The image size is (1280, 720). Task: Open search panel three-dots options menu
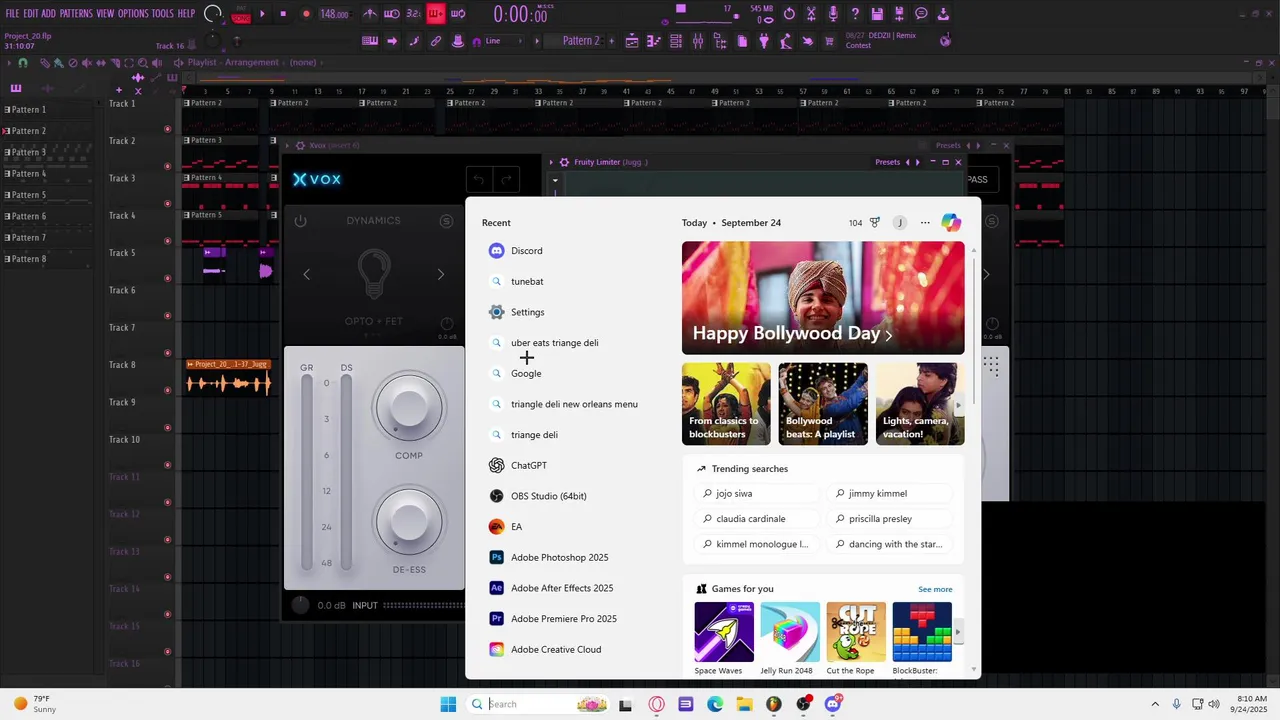point(925,223)
